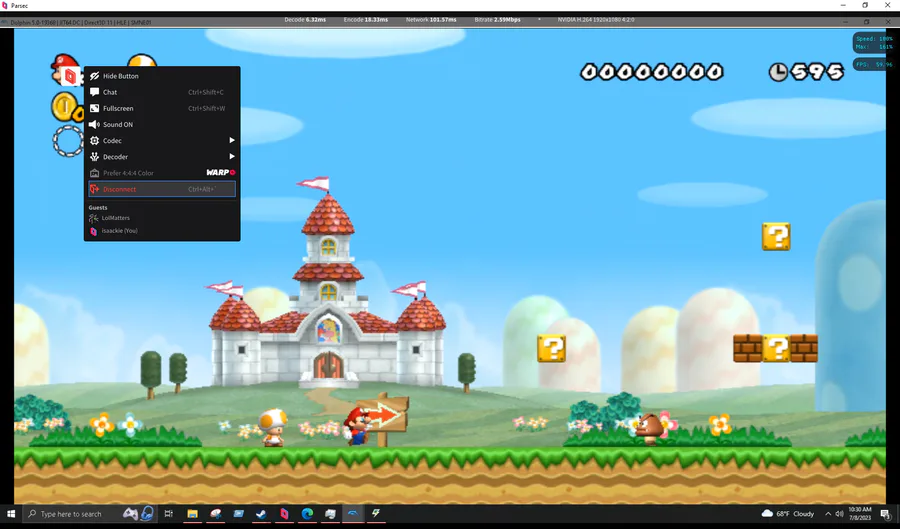Click the system tray volume icon
This screenshot has width=900, height=529.
coord(839,514)
